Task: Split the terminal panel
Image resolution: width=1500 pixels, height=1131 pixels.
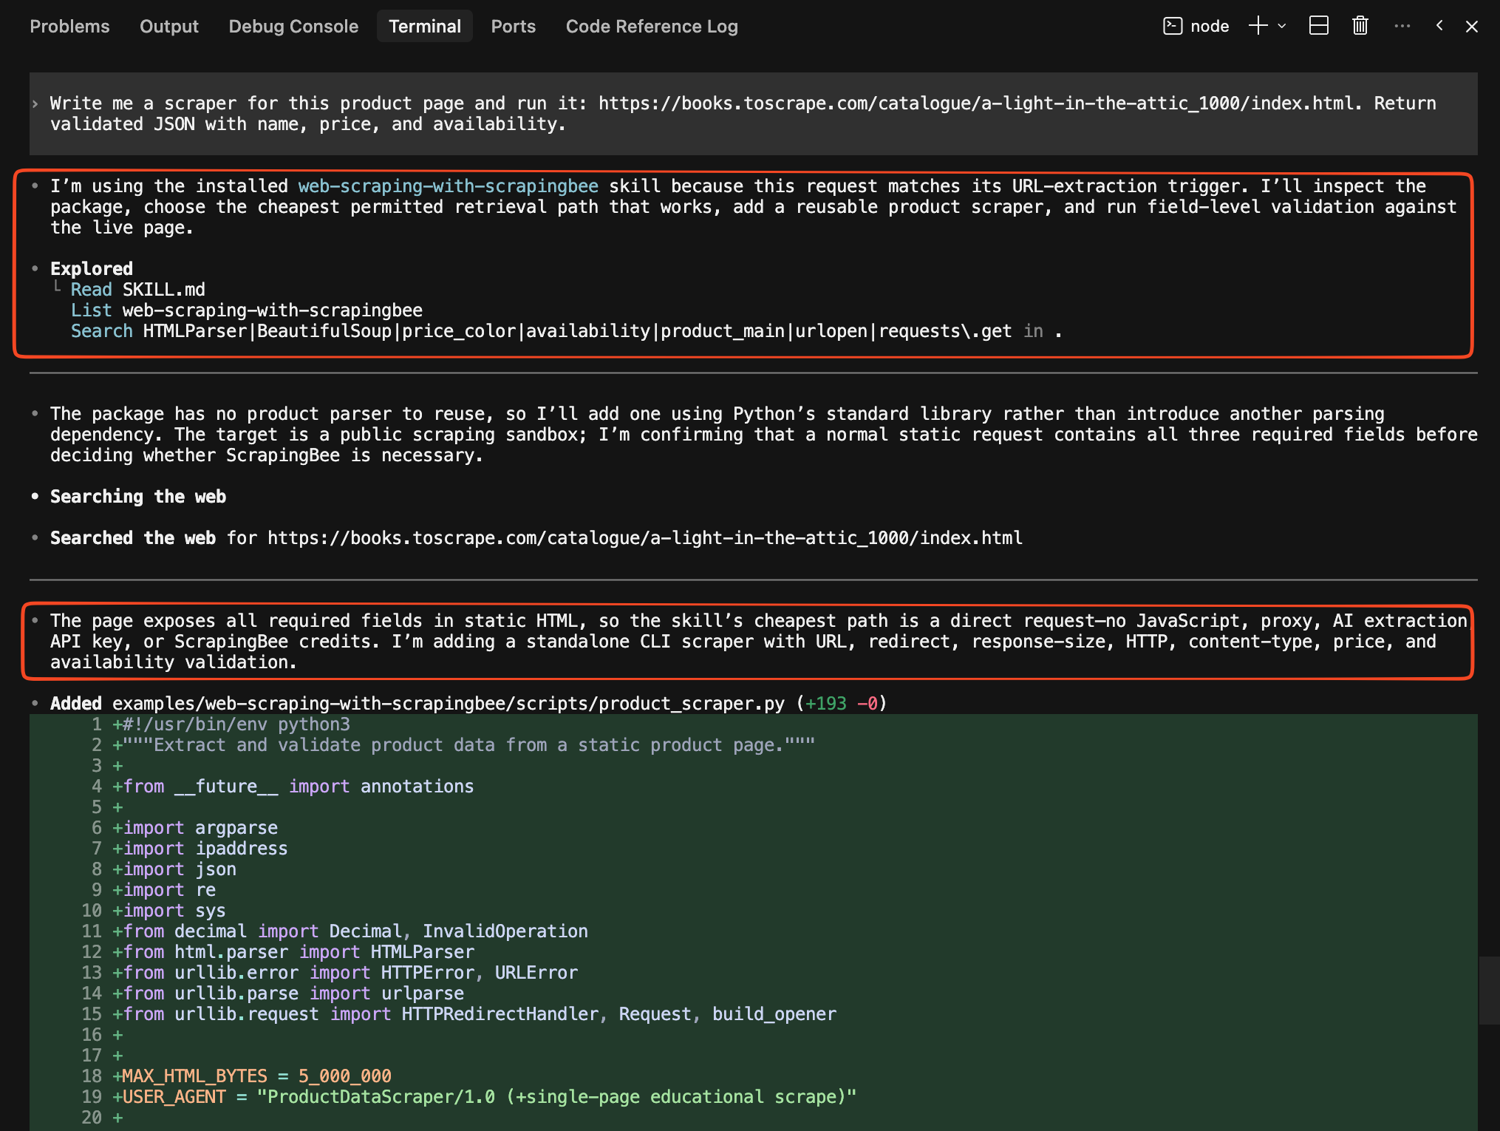Action: click(x=1319, y=26)
